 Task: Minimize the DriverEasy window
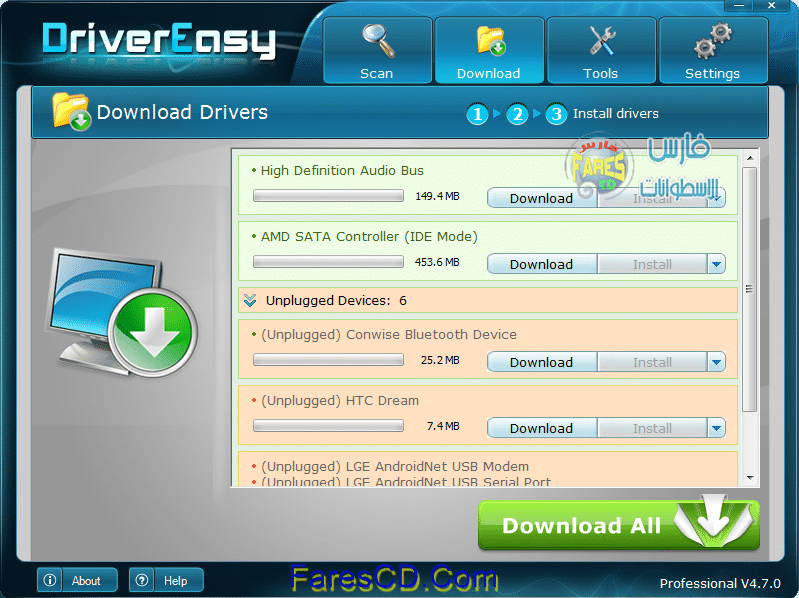click(739, 6)
